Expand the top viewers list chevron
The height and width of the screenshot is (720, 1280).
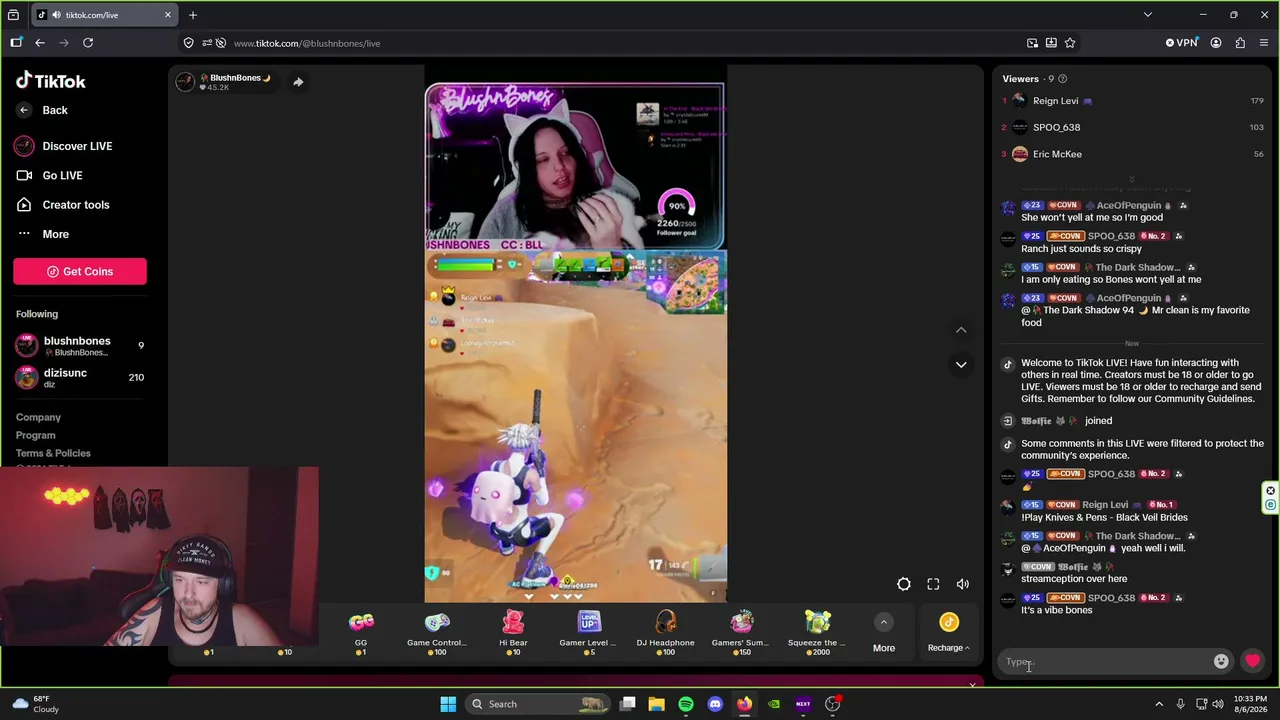point(1132,179)
